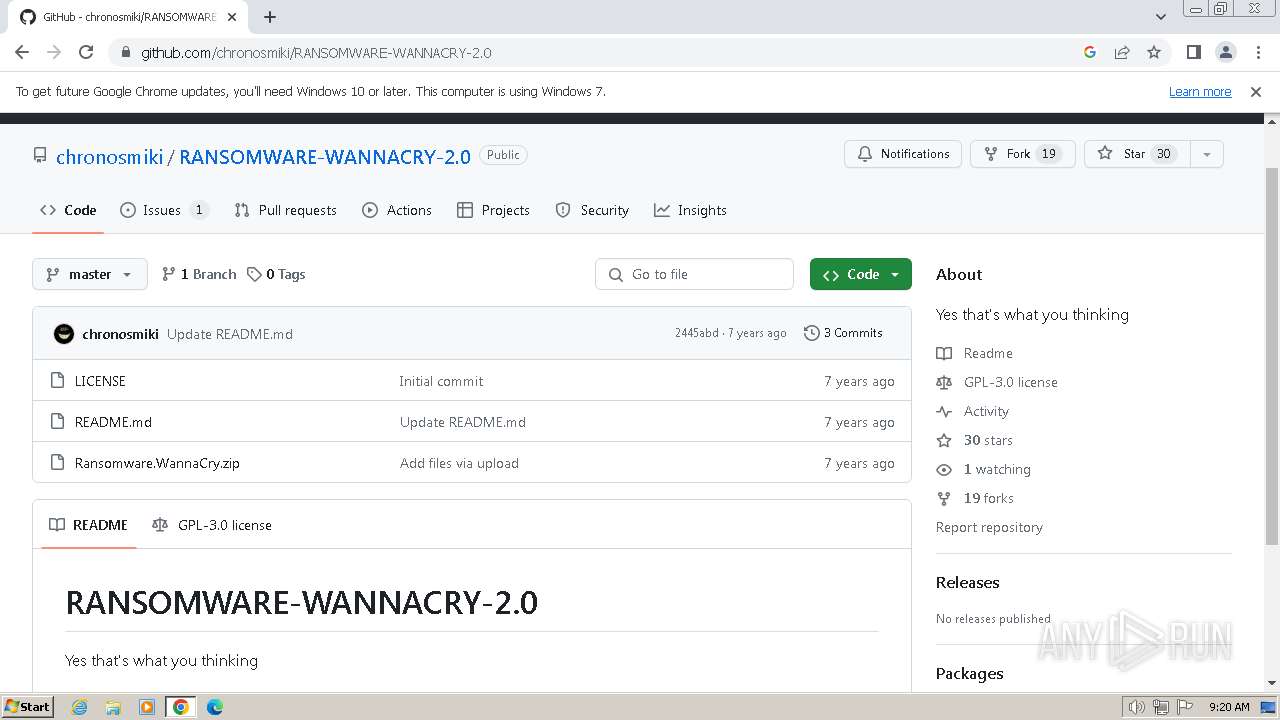Screen dimensions: 1280x720
Task: Click the Notifications button
Action: (903, 154)
